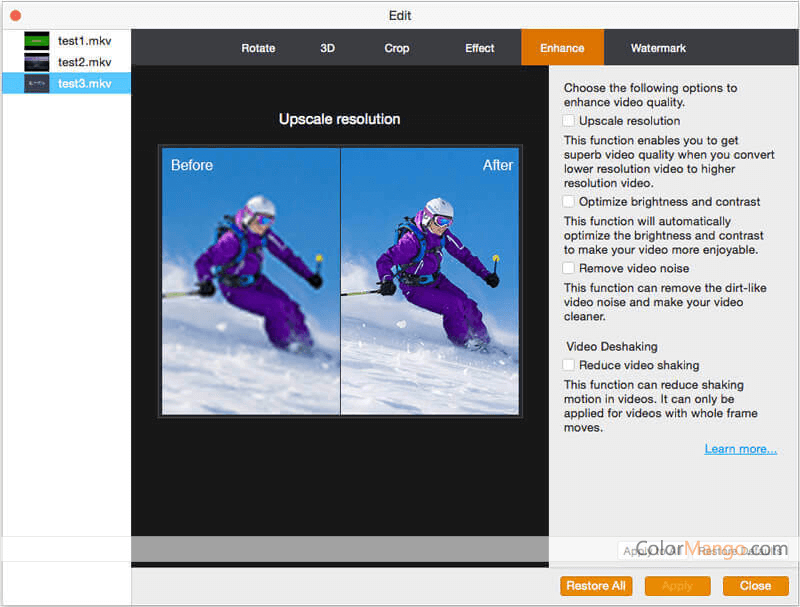Select the test1.mkv video thumbnail

(x=37, y=41)
